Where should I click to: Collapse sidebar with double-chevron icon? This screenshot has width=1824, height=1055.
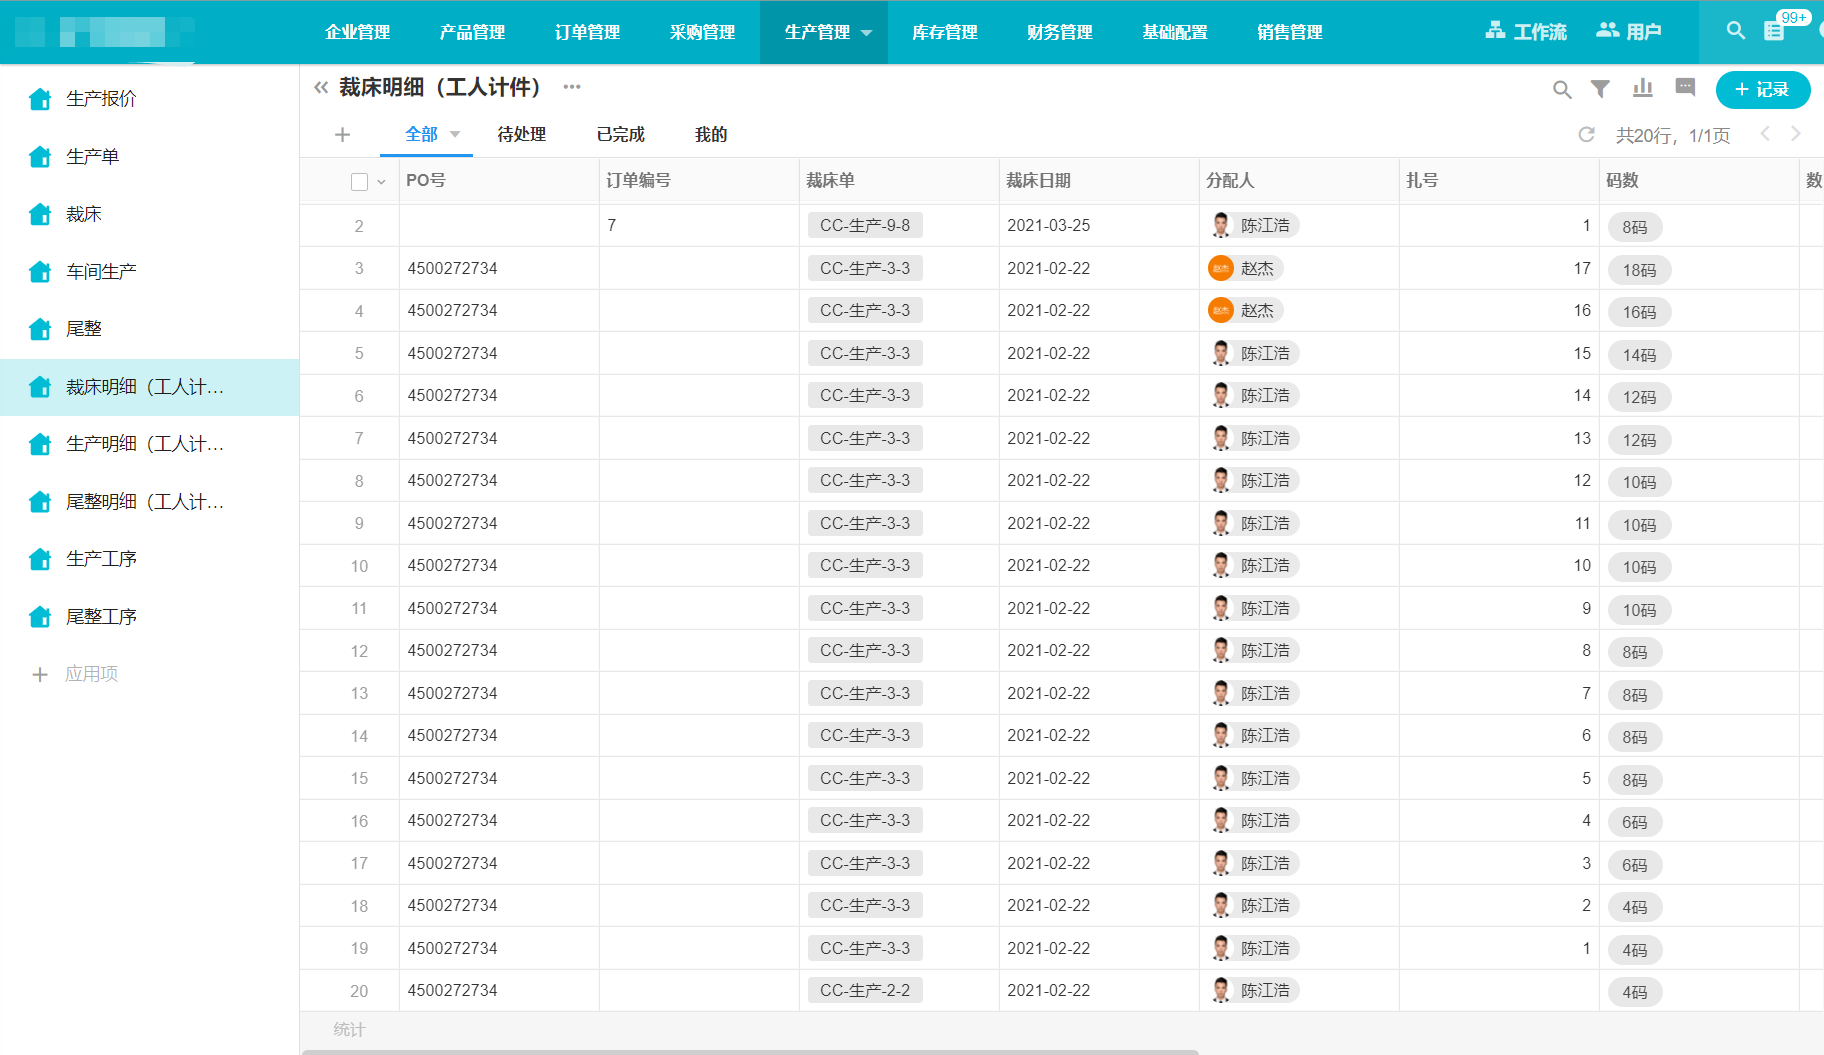[x=321, y=88]
